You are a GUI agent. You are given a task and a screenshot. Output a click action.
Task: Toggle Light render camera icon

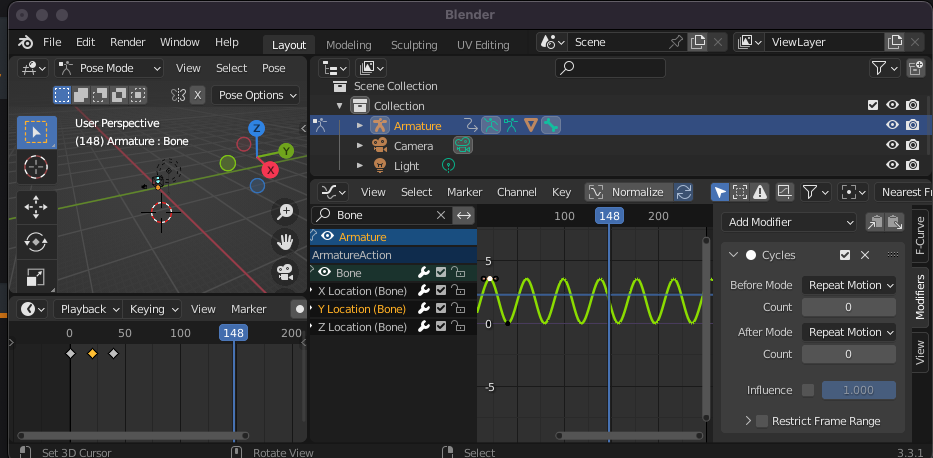[912, 165]
